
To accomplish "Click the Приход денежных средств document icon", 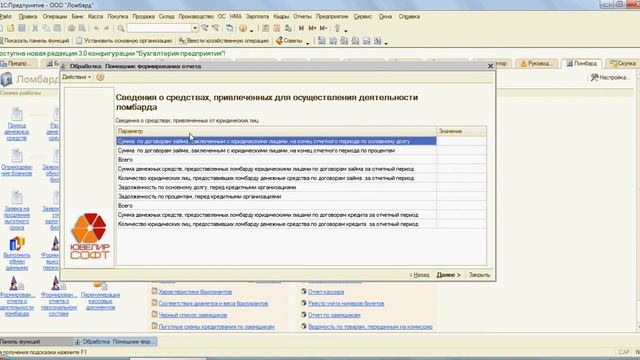I will pos(17,114).
